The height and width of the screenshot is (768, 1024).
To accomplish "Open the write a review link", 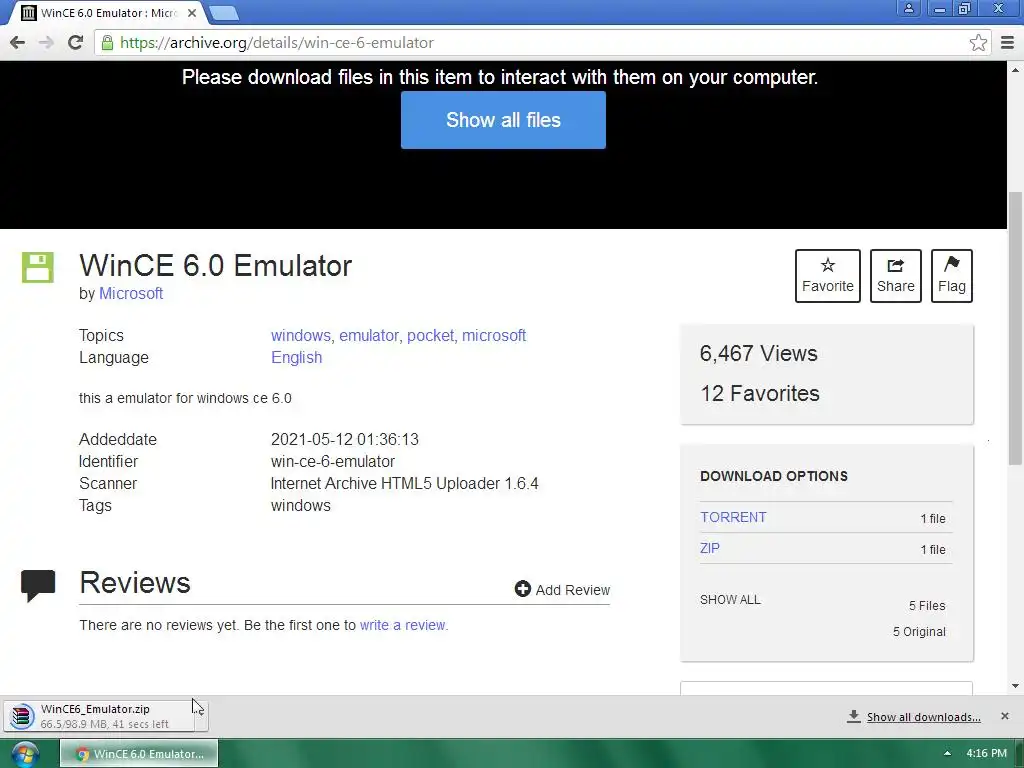I will (402, 625).
